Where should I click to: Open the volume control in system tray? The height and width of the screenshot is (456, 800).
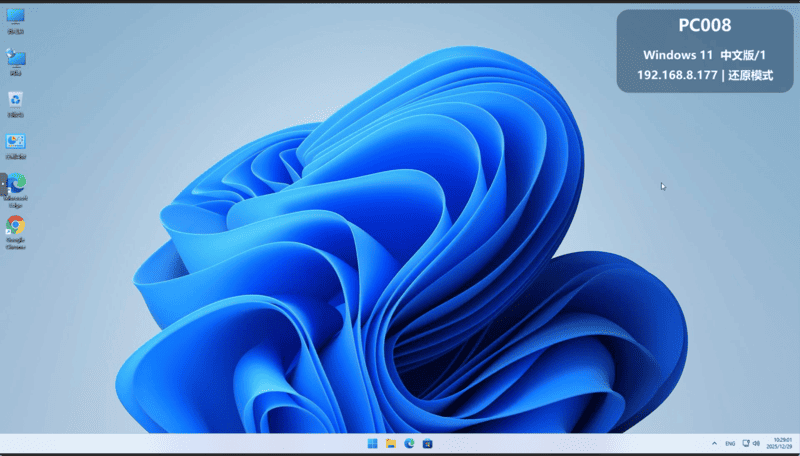756,443
